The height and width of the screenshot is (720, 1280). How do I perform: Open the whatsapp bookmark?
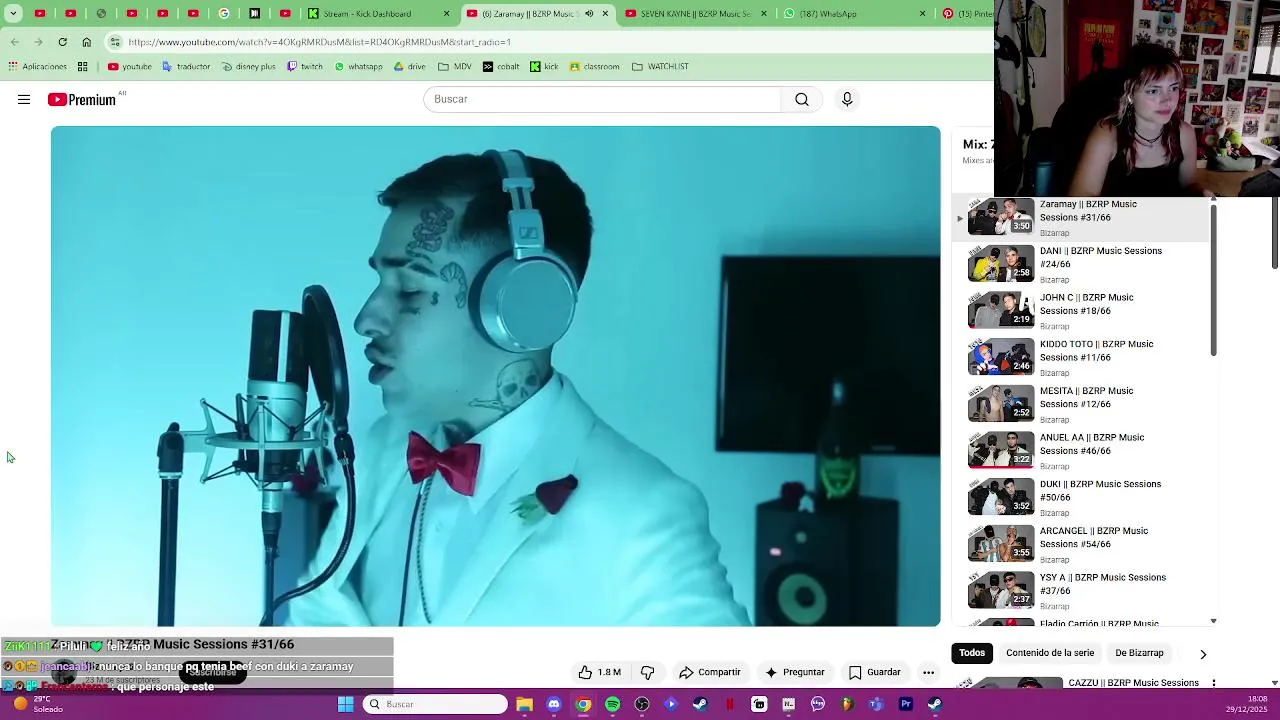pos(358,67)
